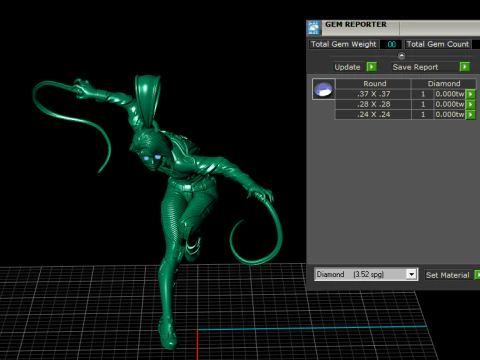Click the green Save Report arrow

click(464, 67)
